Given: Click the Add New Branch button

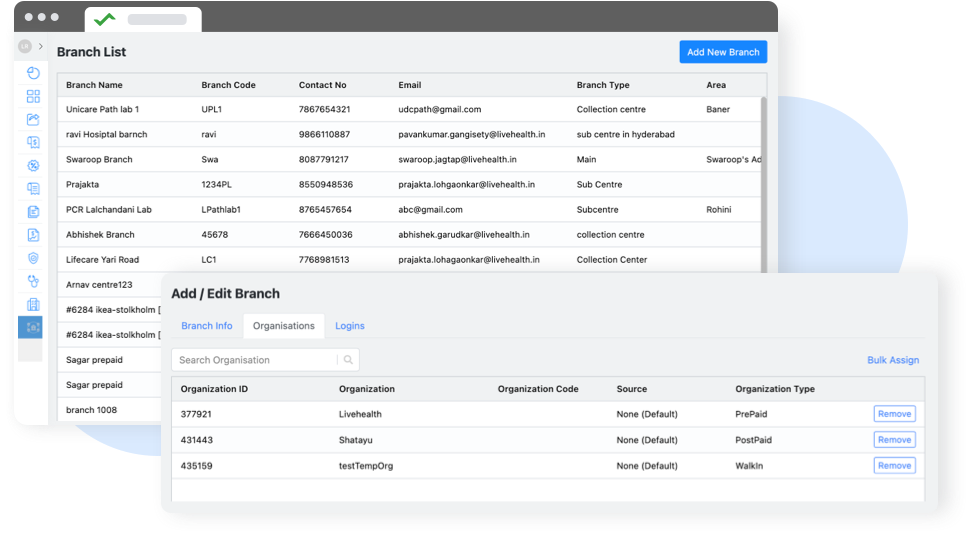Looking at the screenshot, I should [x=723, y=52].
